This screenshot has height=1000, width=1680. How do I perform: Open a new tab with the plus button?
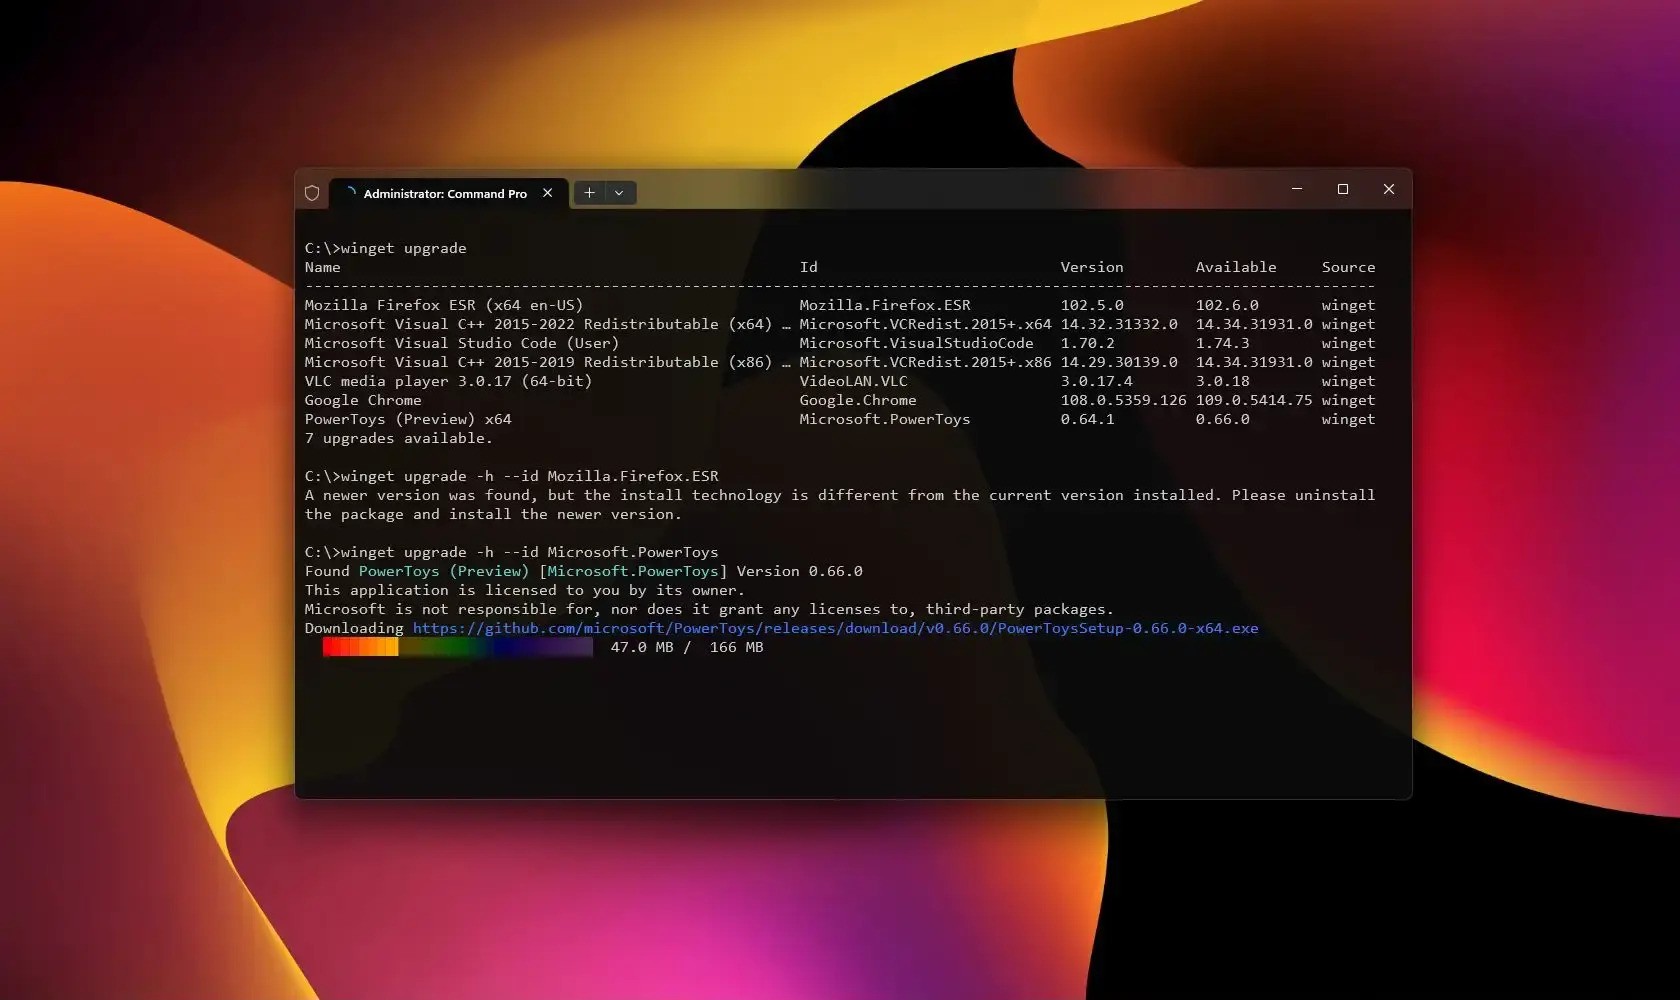point(589,193)
